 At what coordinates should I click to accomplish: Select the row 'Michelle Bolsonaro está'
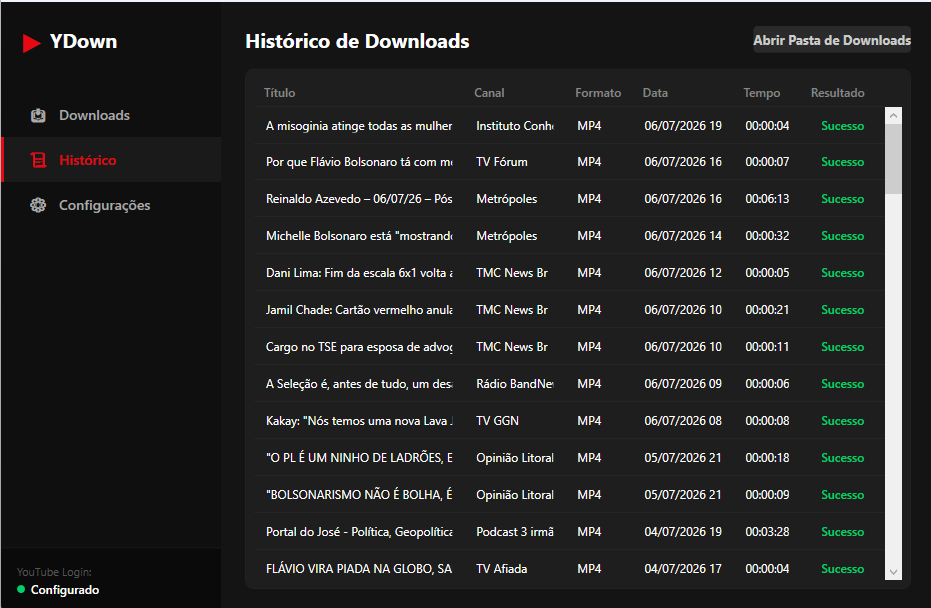coord(569,236)
